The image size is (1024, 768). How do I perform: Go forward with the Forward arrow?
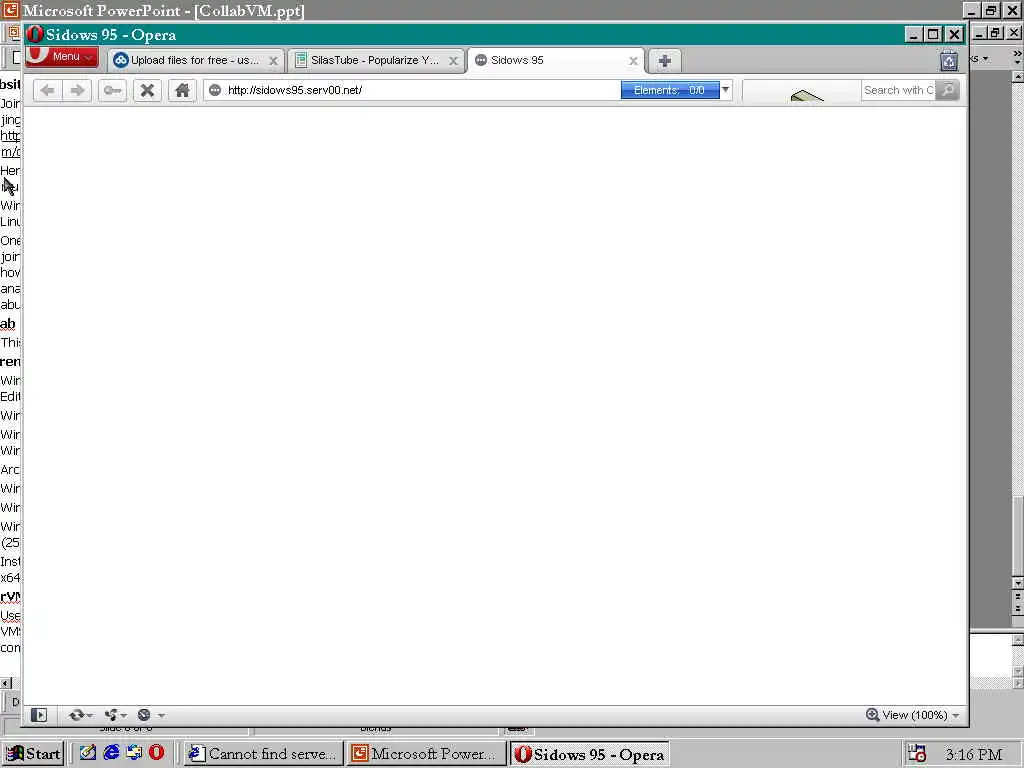coord(77,90)
